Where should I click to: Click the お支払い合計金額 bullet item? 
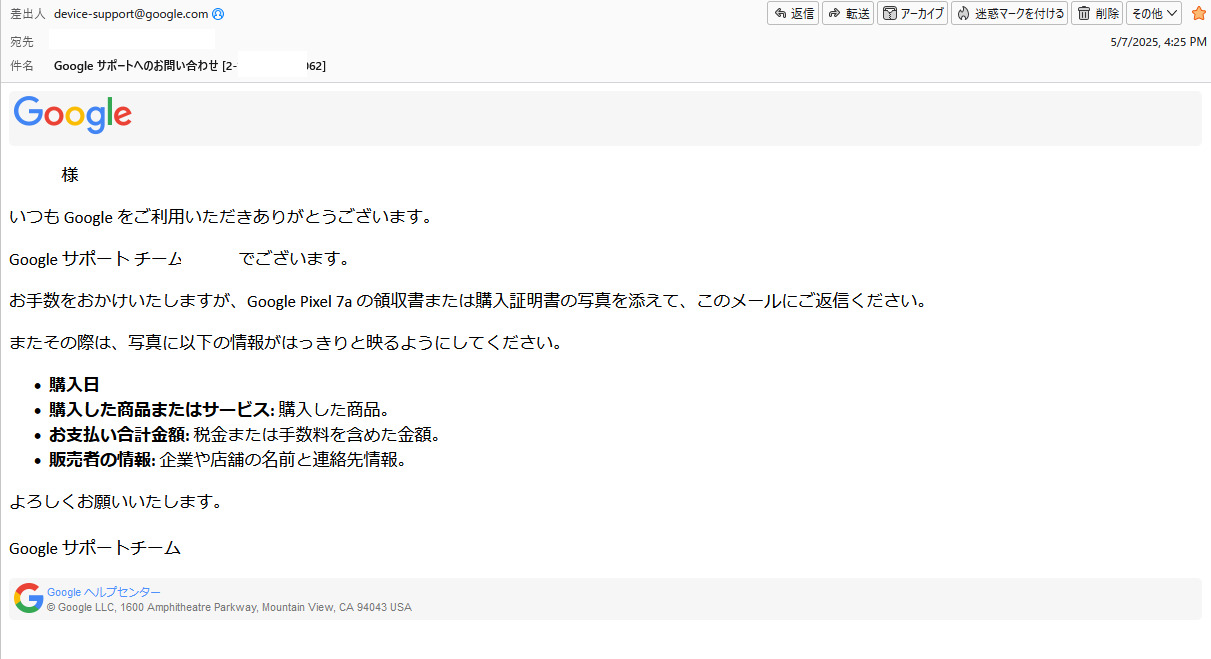pyautogui.click(x=118, y=435)
